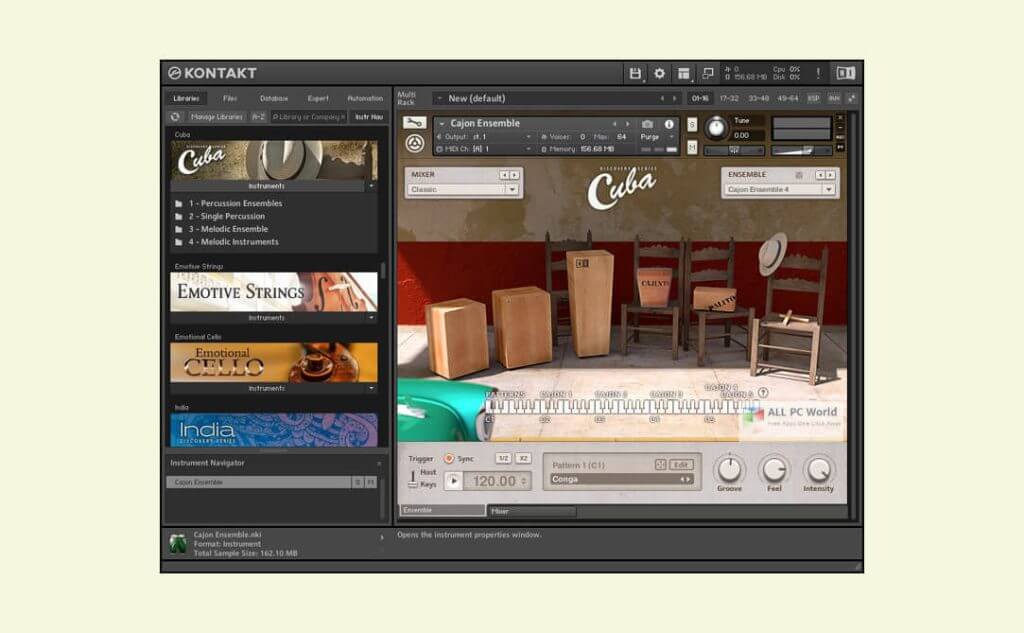Screen dimensions: 1024x633
Task: Show the 17-32 instrument page
Action: (x=729, y=99)
